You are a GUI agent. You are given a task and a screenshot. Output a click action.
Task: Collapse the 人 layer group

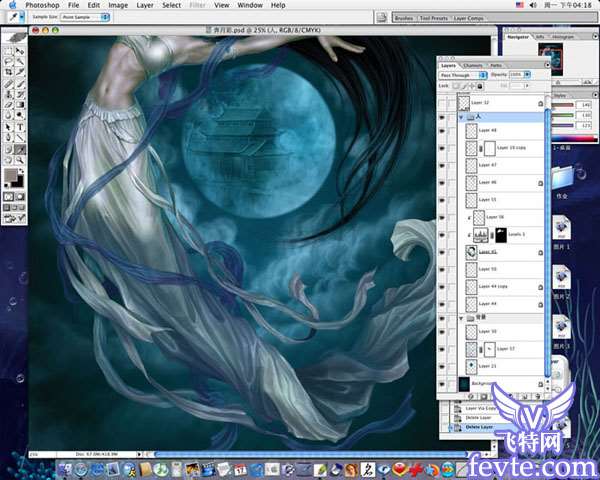click(x=461, y=117)
